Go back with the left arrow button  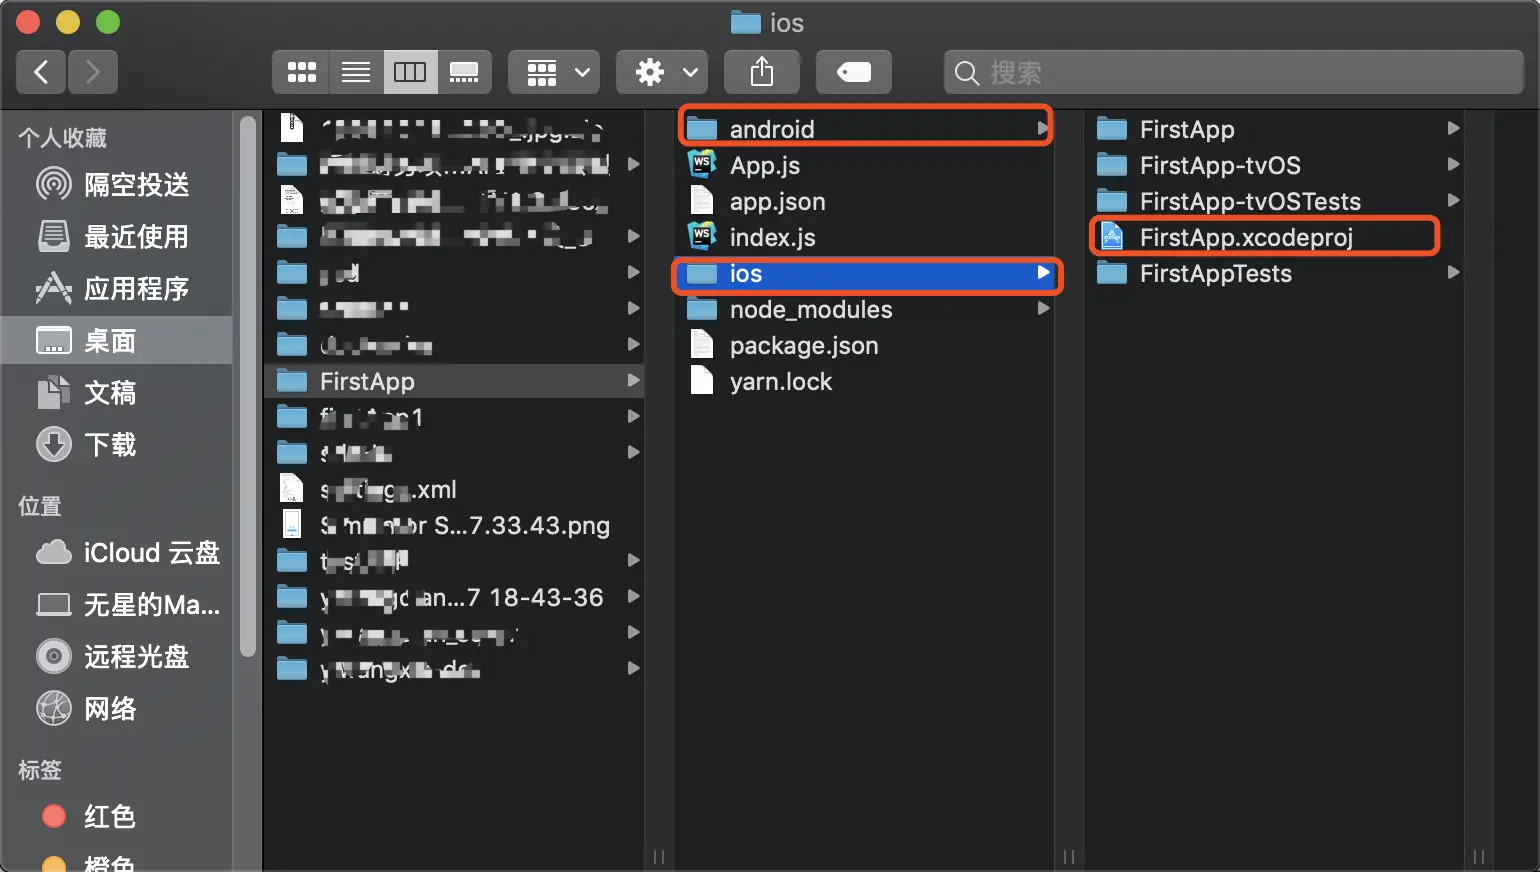click(41, 72)
